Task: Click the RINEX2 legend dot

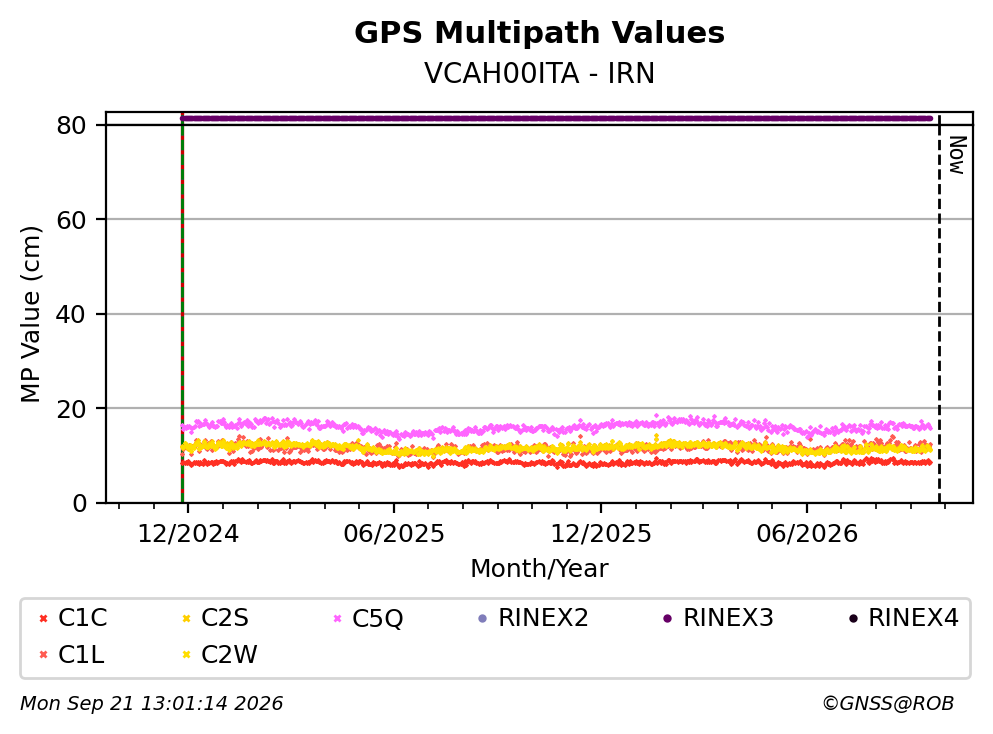Action: 483,618
